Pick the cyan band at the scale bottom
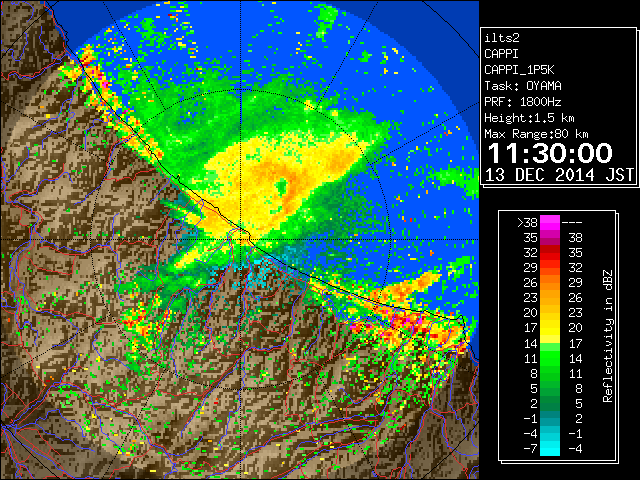Viewport: 640px width, 480px height. coord(550,448)
